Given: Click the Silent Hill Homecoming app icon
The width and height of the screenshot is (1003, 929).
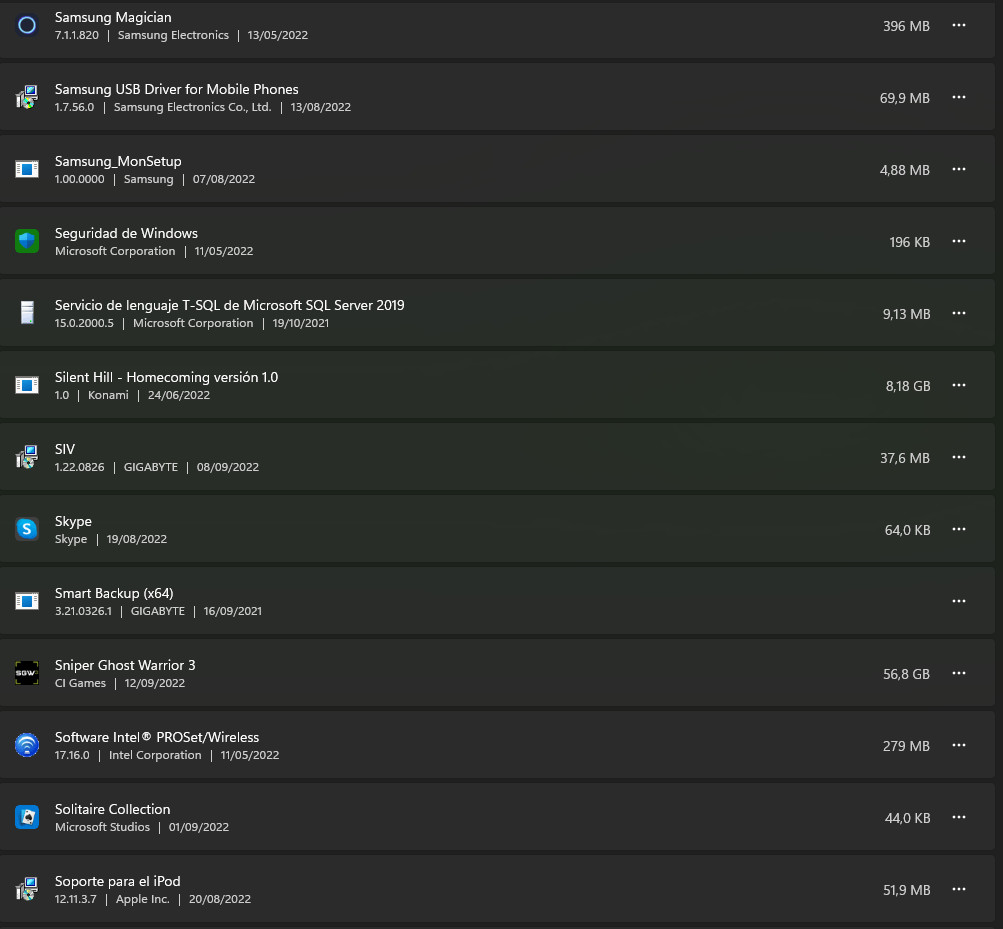Looking at the screenshot, I should click(27, 385).
